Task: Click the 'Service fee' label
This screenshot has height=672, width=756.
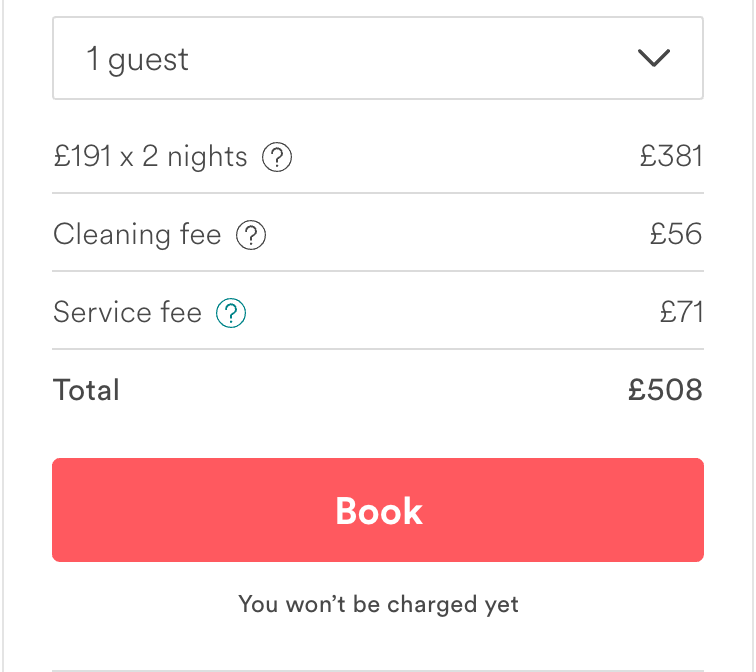Action: pyautogui.click(x=127, y=313)
